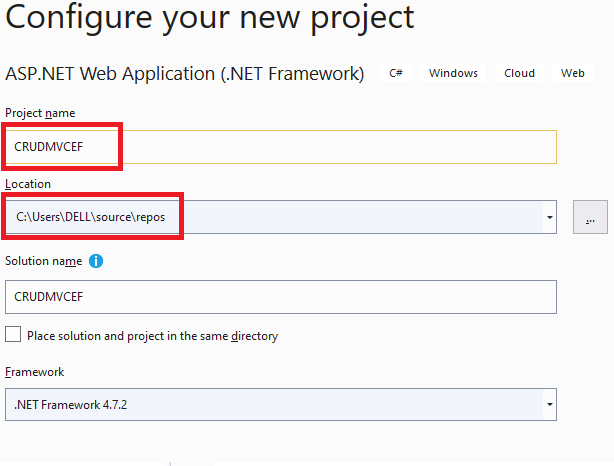The width and height of the screenshot is (614, 466).
Task: Click into the Project name field CRUDMVCEF
Action: click(x=281, y=147)
